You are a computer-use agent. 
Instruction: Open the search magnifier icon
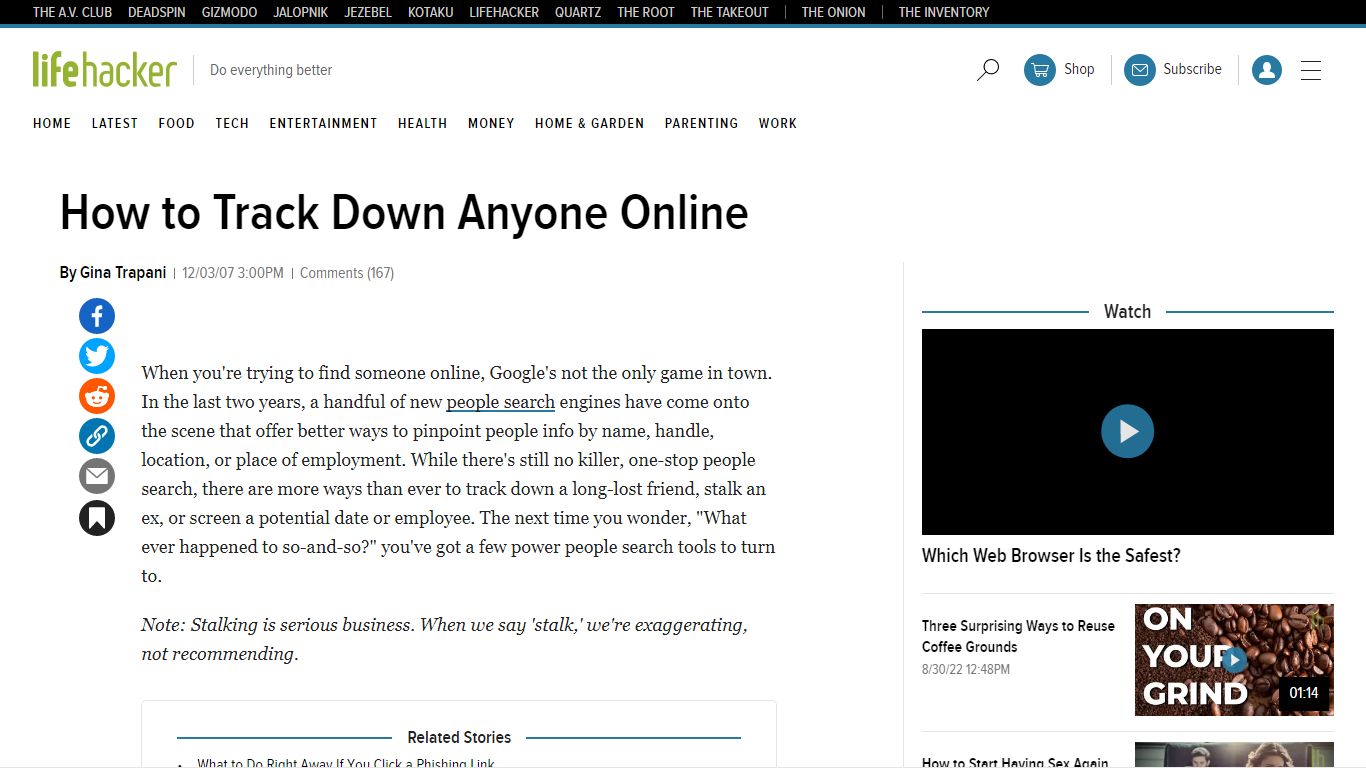click(988, 70)
